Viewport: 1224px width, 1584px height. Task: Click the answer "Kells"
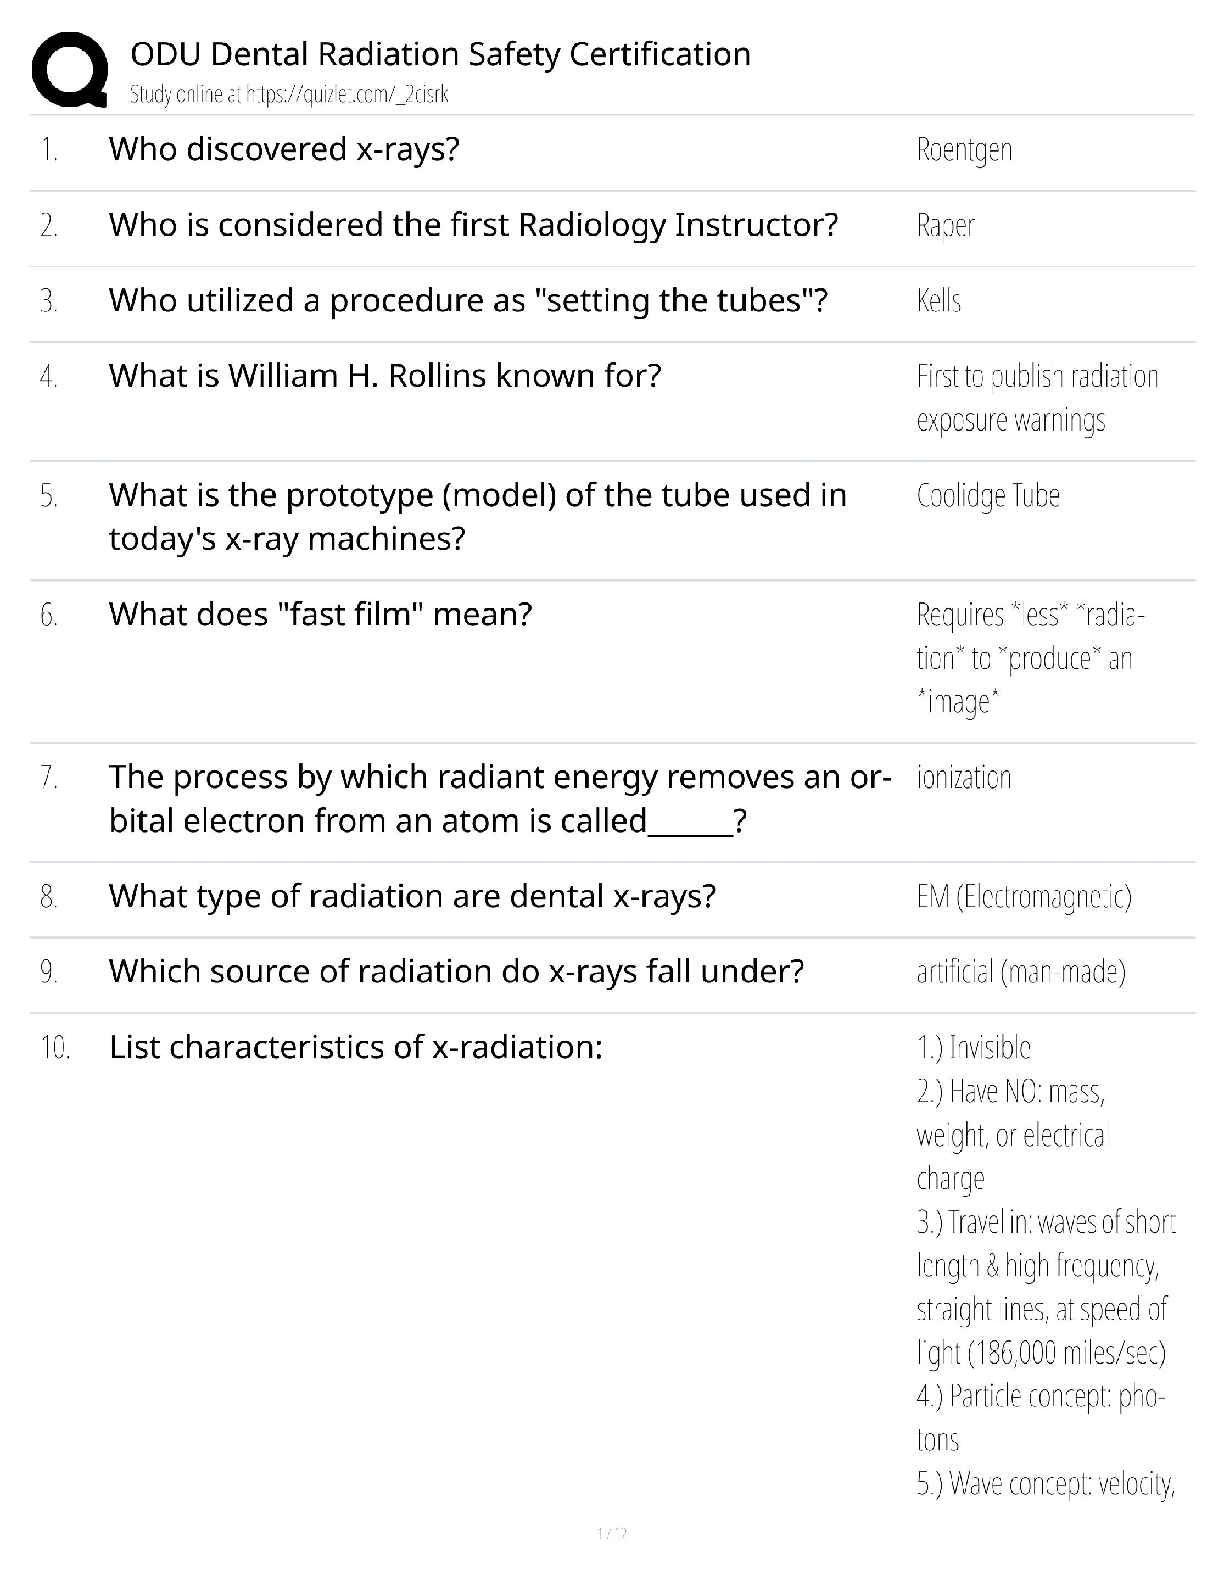[x=938, y=301]
